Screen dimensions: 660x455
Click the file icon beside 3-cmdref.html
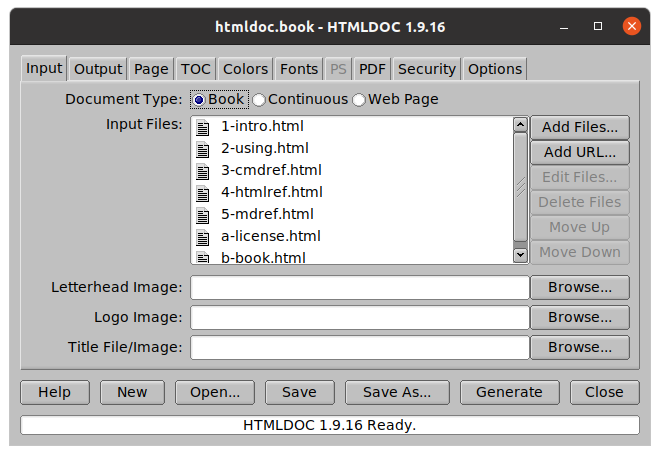pyautogui.click(x=202, y=171)
